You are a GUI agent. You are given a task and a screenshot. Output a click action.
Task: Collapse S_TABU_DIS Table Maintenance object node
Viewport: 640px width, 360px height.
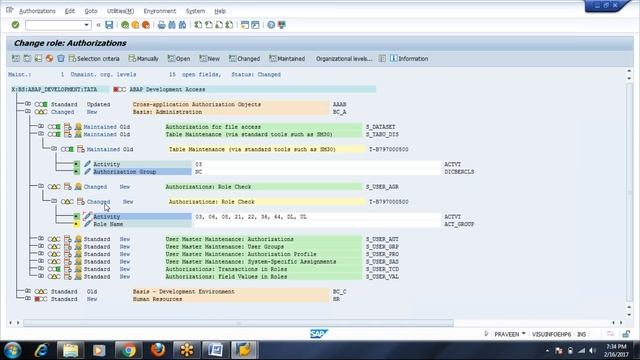(x=41, y=134)
